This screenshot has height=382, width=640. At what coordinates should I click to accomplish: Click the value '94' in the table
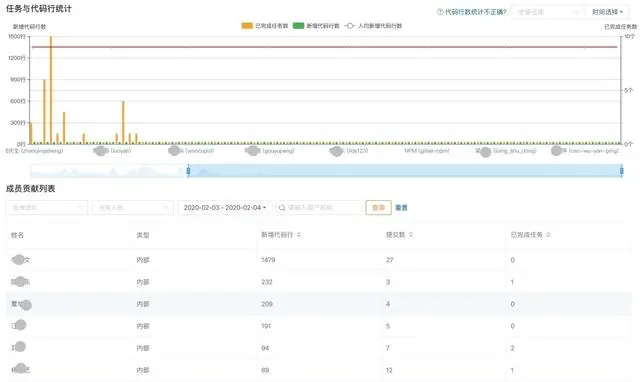[x=265, y=348]
